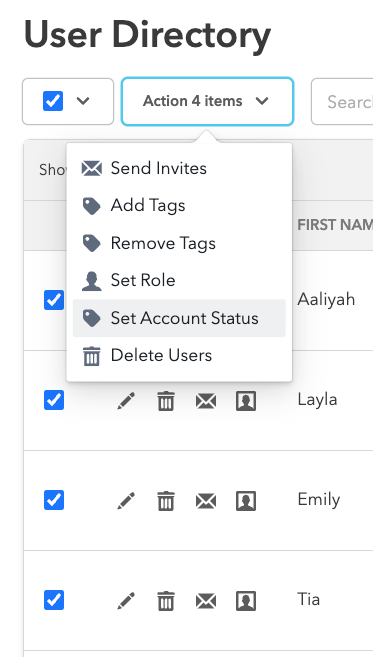This screenshot has height=657, width=373.
Task: Choose Set Role from action menu
Action: (x=179, y=281)
